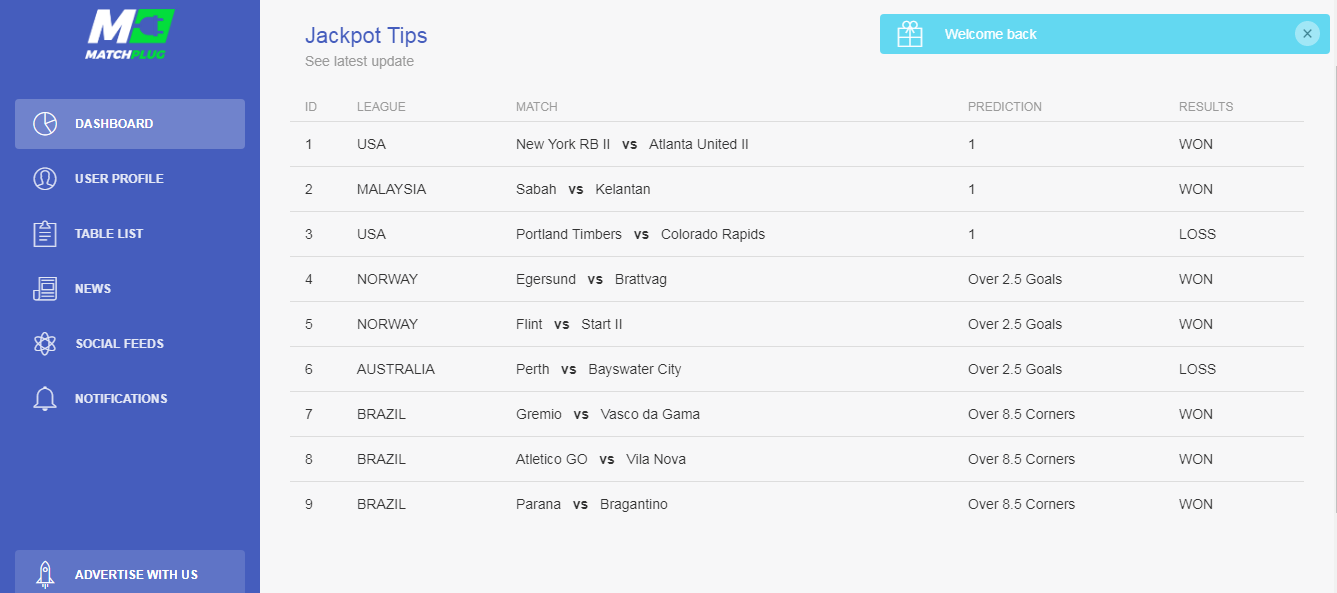Select the Social Feeds atom icon
The width and height of the screenshot is (1337, 593).
[x=45, y=344]
